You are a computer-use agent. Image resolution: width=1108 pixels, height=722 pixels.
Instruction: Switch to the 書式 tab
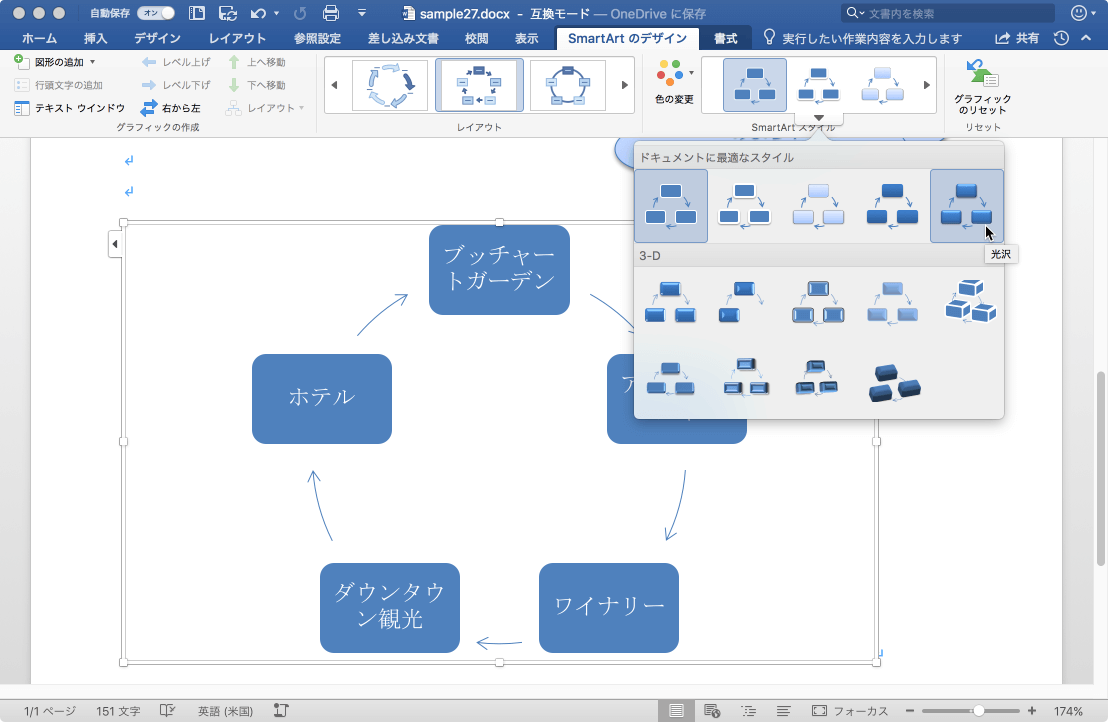click(725, 38)
